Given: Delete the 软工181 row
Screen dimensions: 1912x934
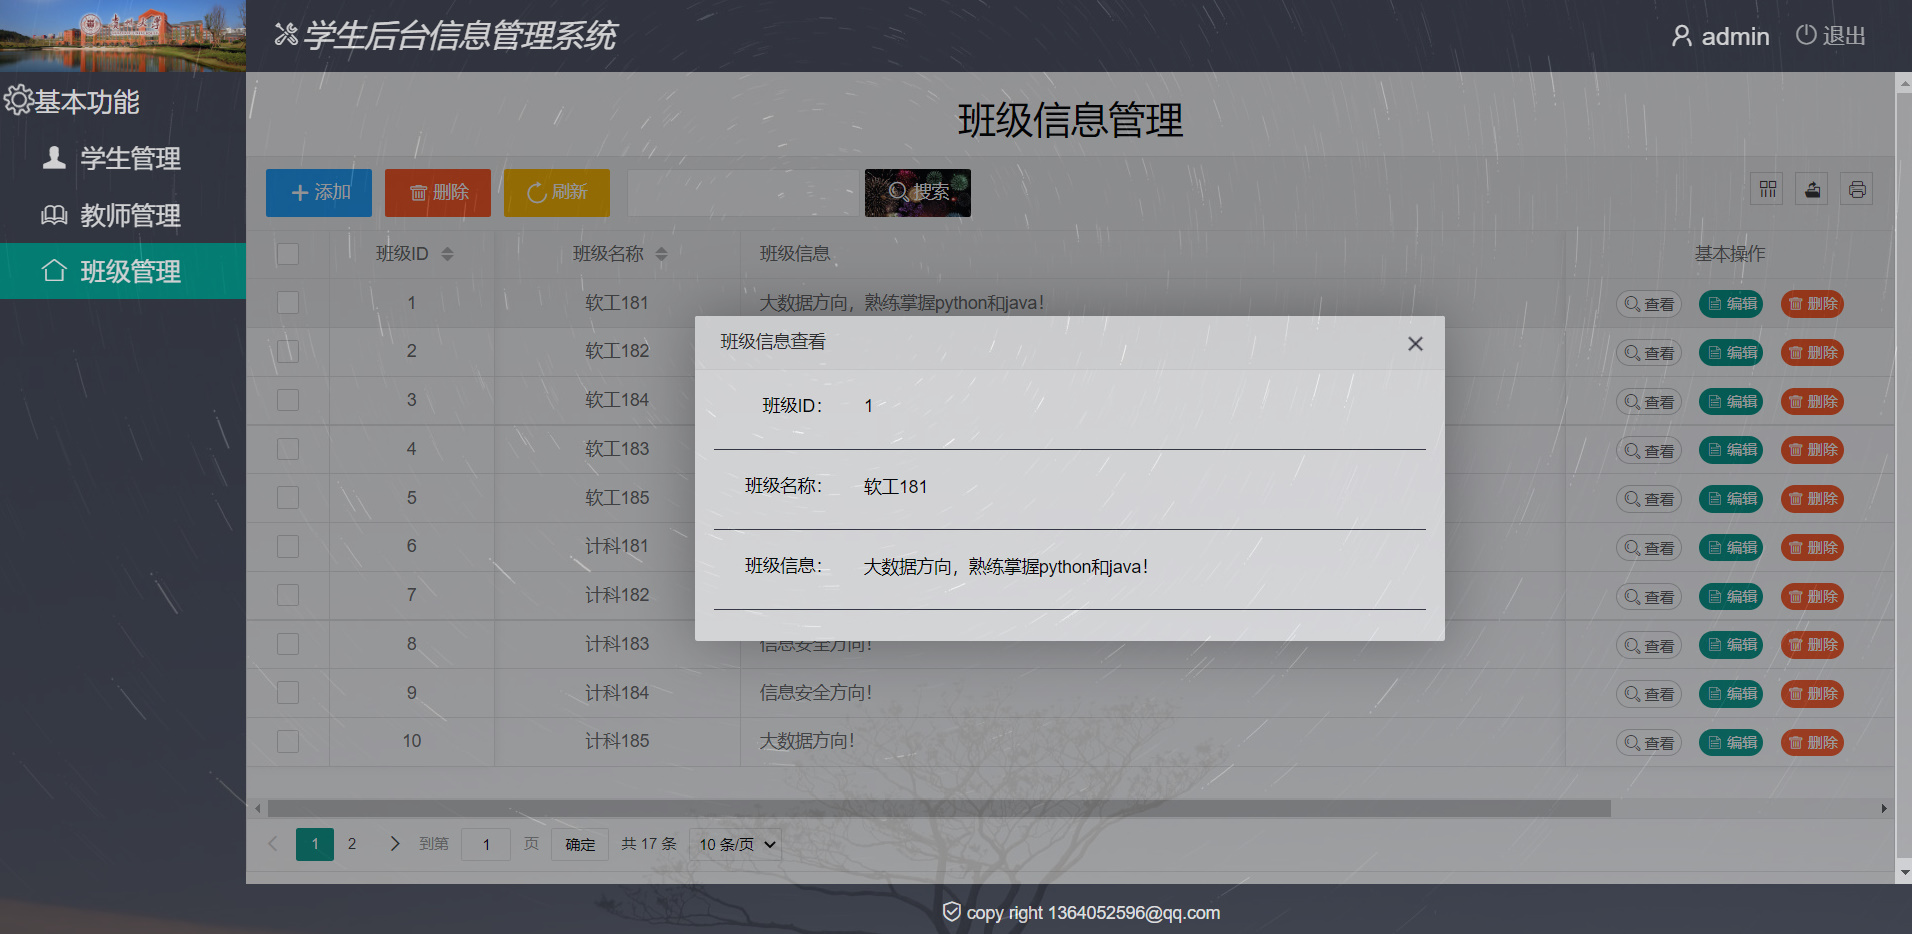Looking at the screenshot, I should (x=1812, y=304).
